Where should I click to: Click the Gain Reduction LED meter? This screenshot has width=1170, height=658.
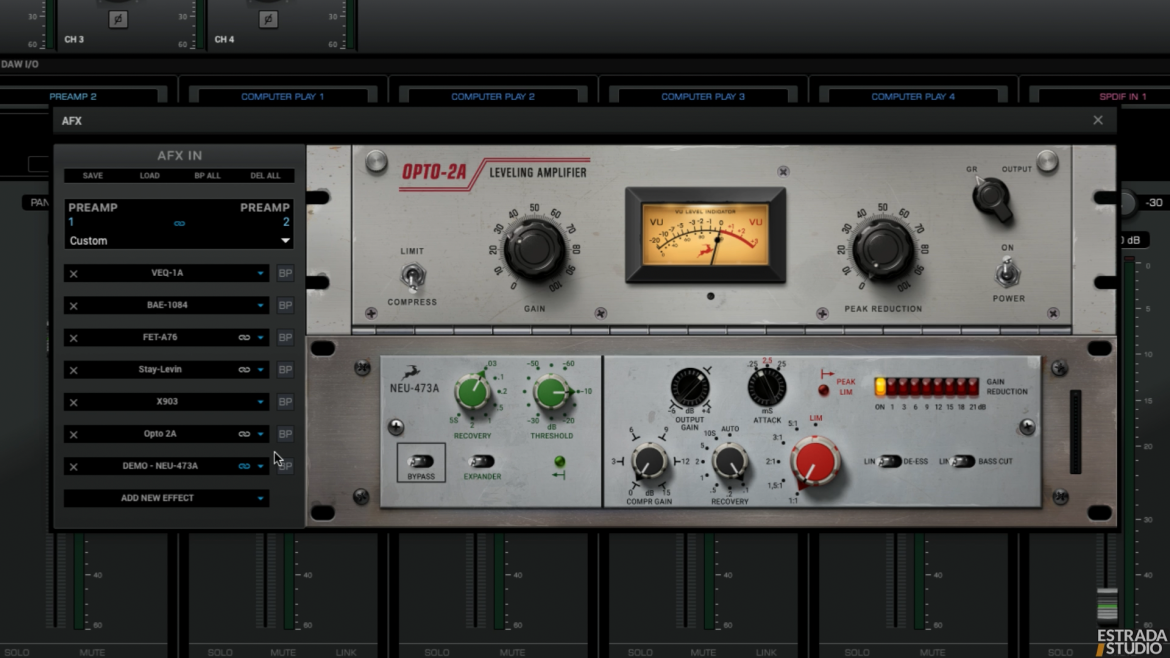click(926, 386)
